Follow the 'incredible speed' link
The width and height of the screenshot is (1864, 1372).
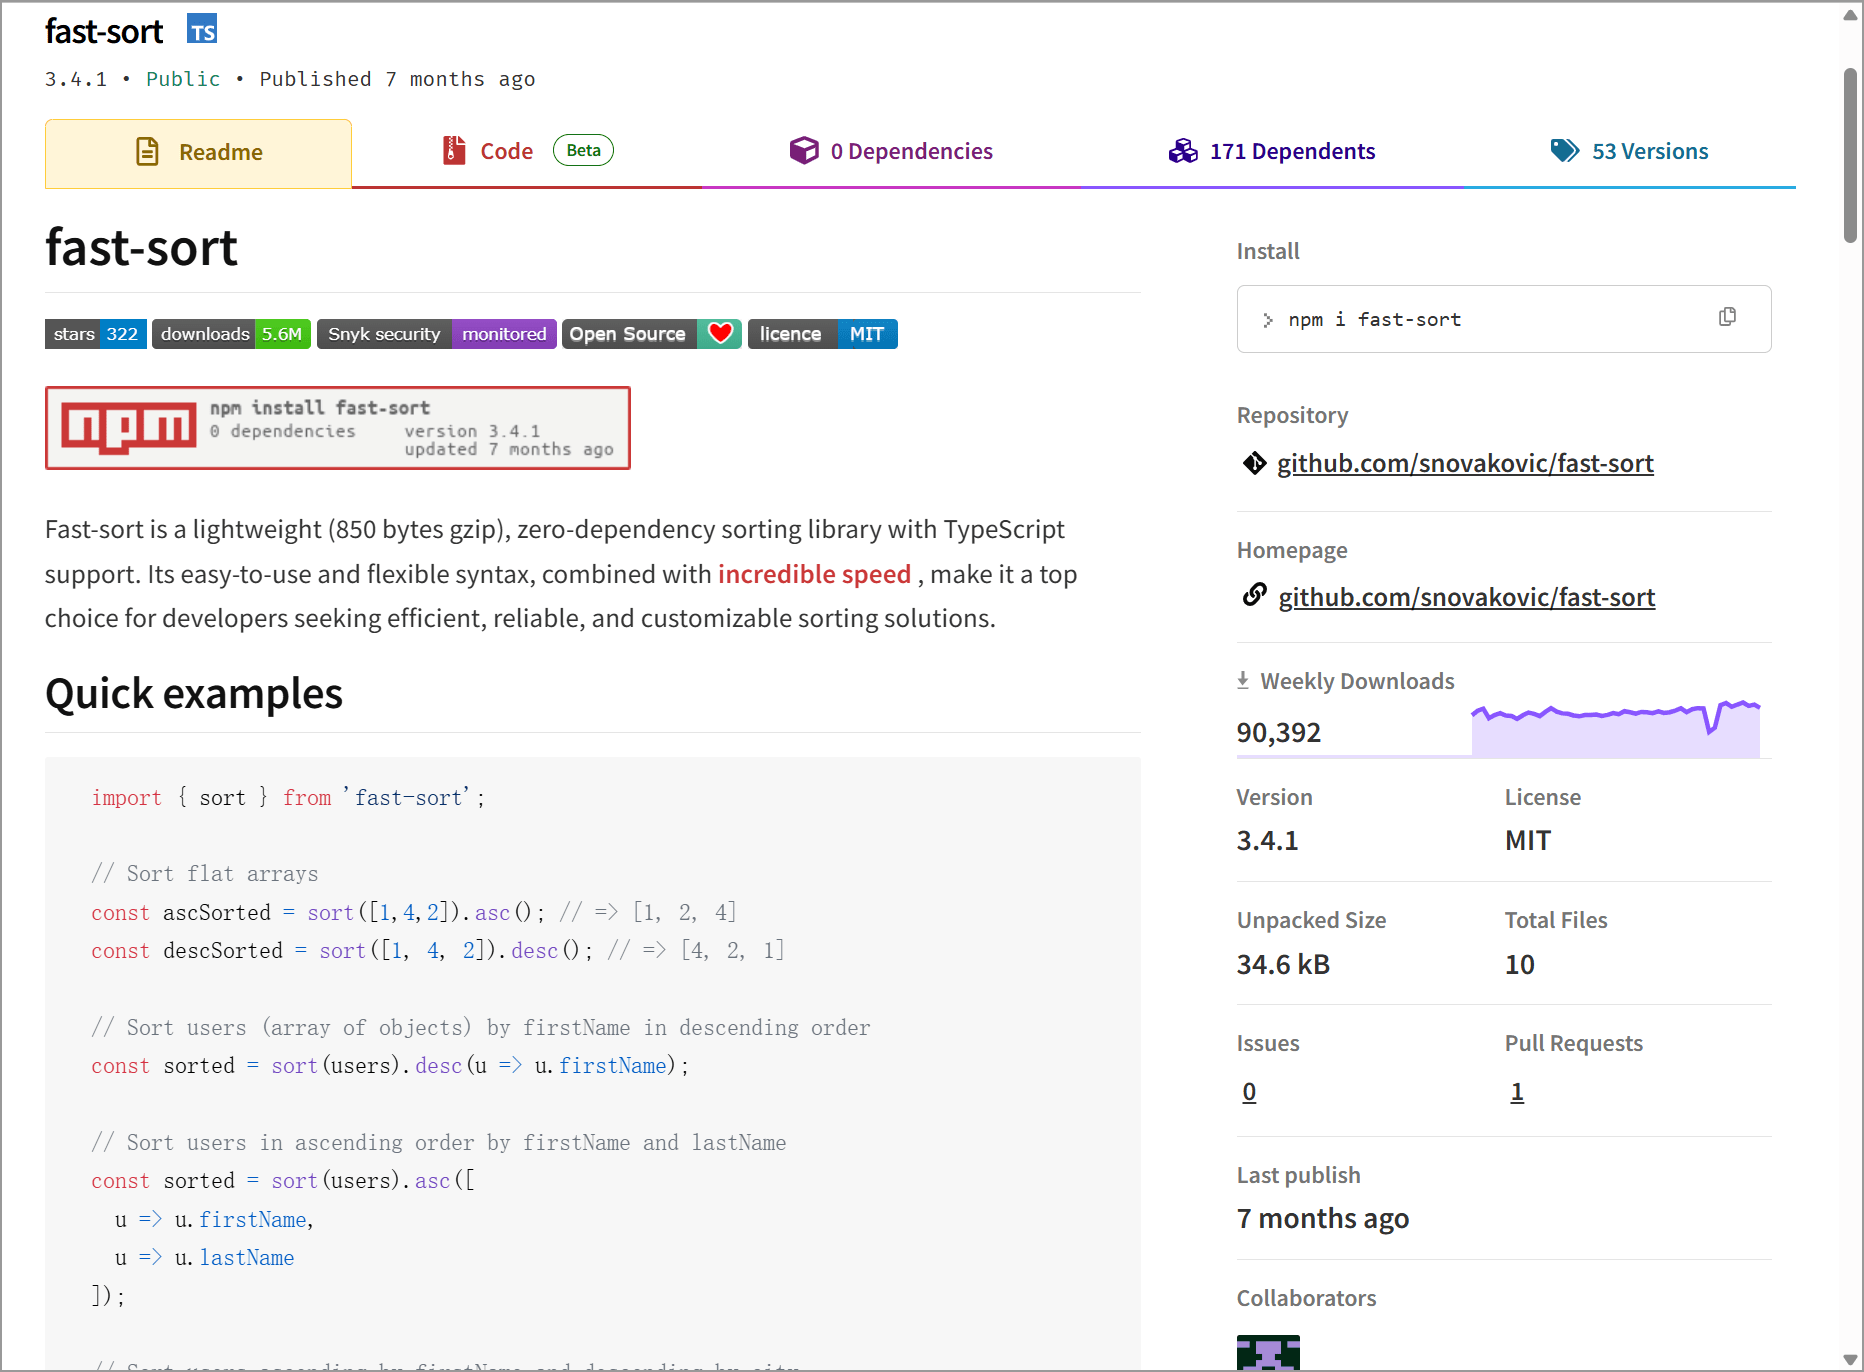[x=814, y=574]
